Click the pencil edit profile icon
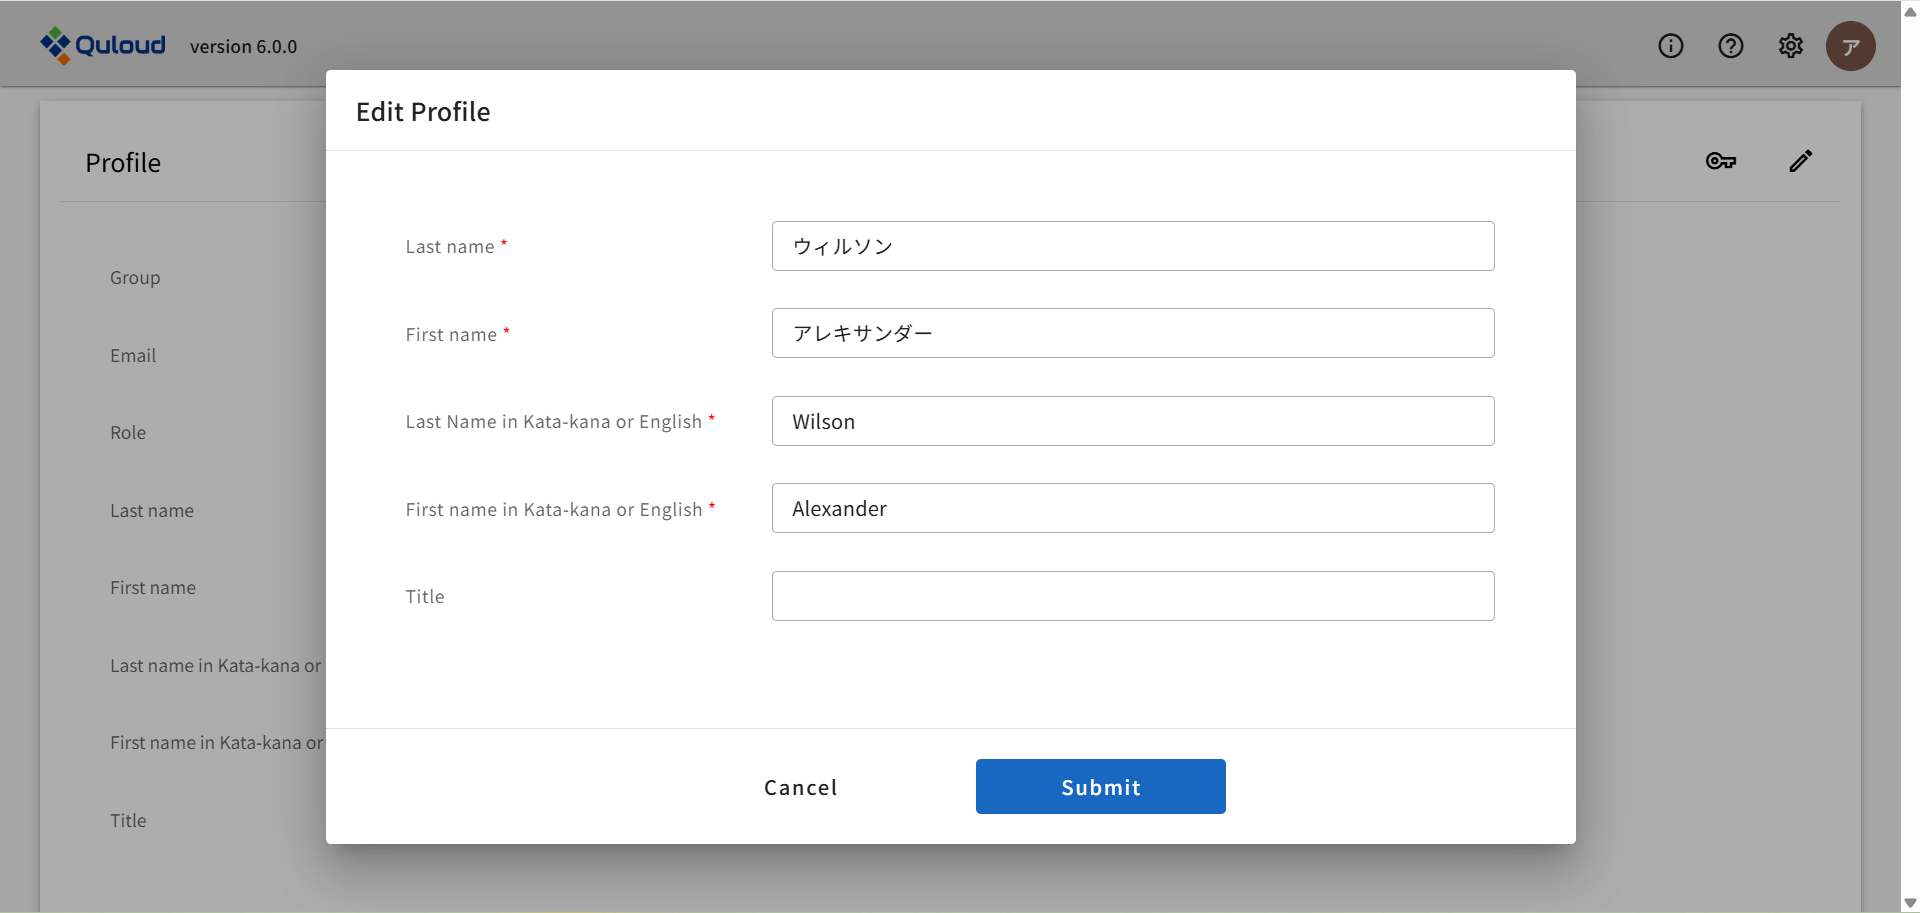Viewport: 1920px width, 913px height. [1800, 161]
